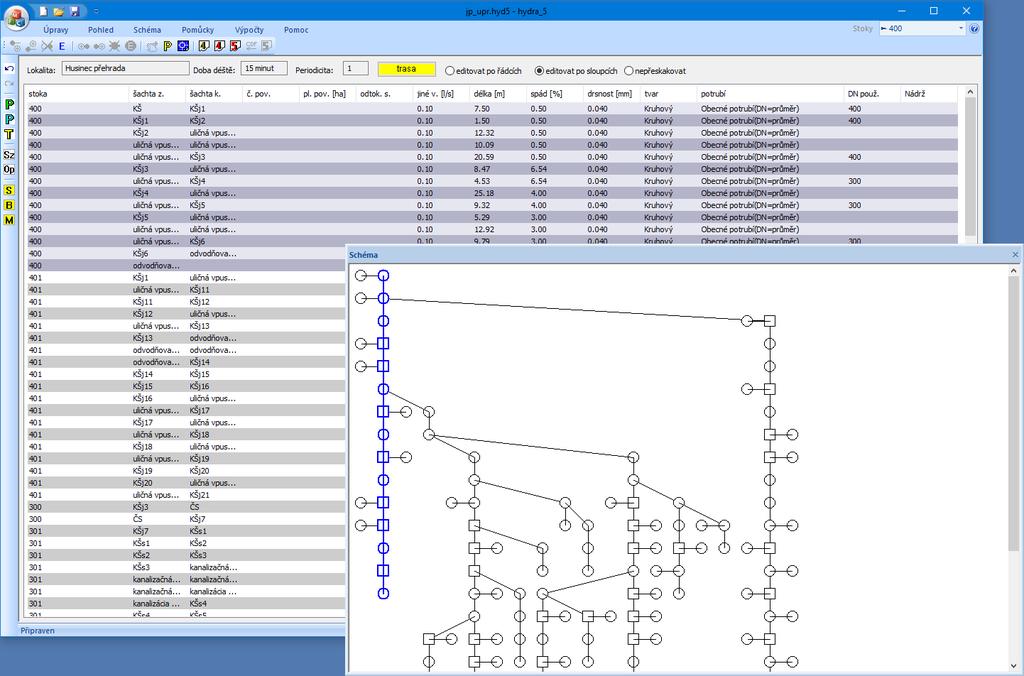Screen dimensions: 1024x676
Task: Save the project with floppy icon
Action: click(x=74, y=11)
